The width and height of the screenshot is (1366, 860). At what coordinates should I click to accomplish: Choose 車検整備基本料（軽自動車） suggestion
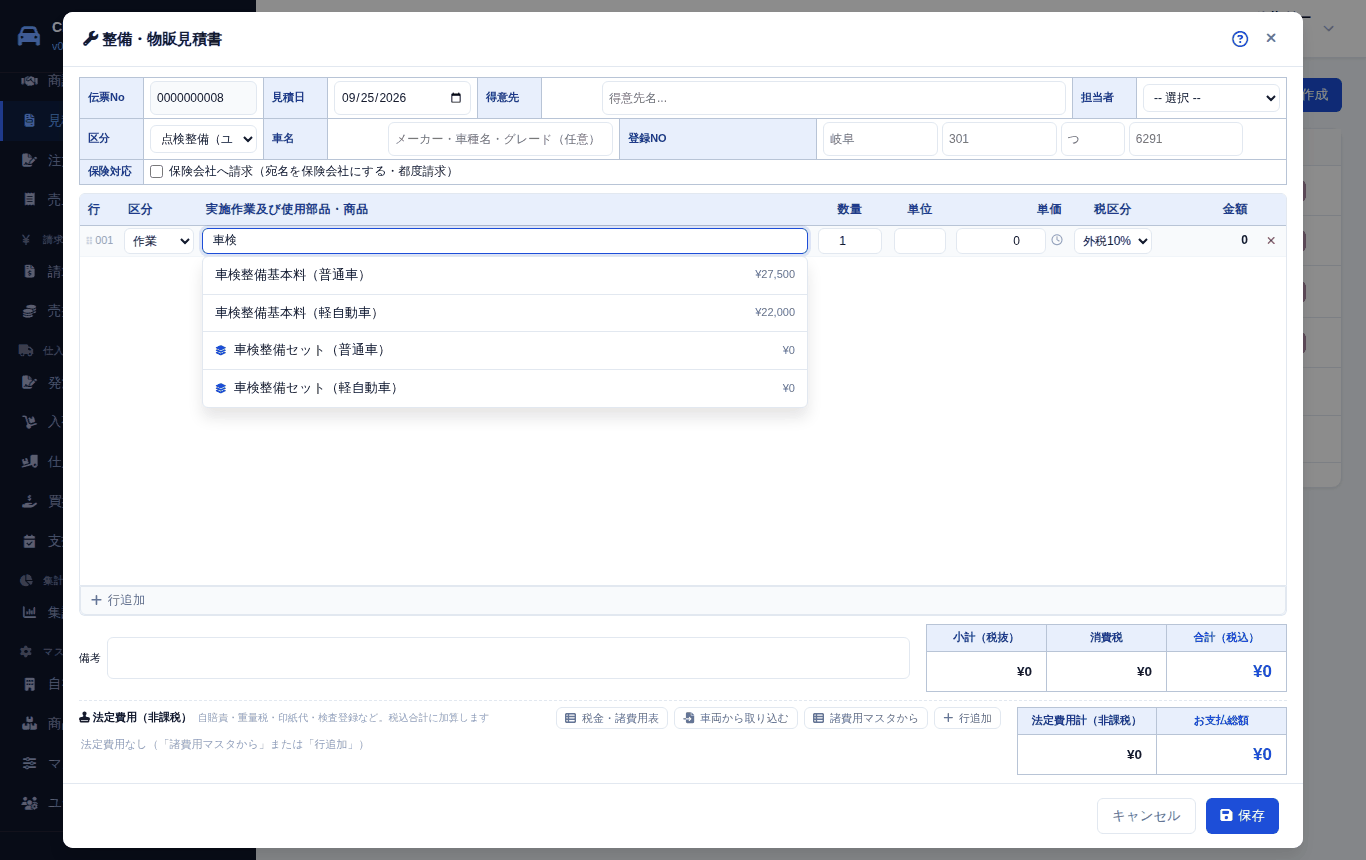coord(505,313)
